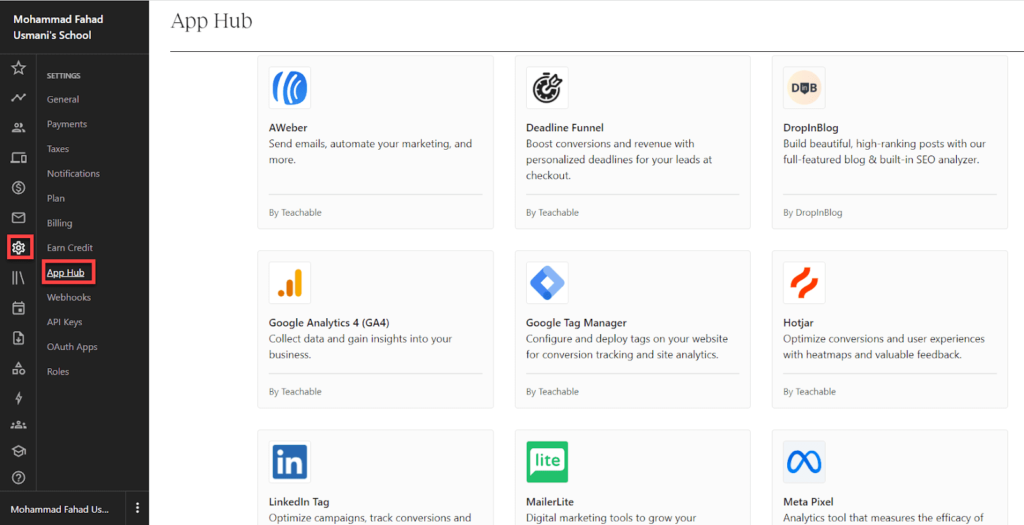
Task: Open the Meta Pixel card title
Action: click(808, 502)
